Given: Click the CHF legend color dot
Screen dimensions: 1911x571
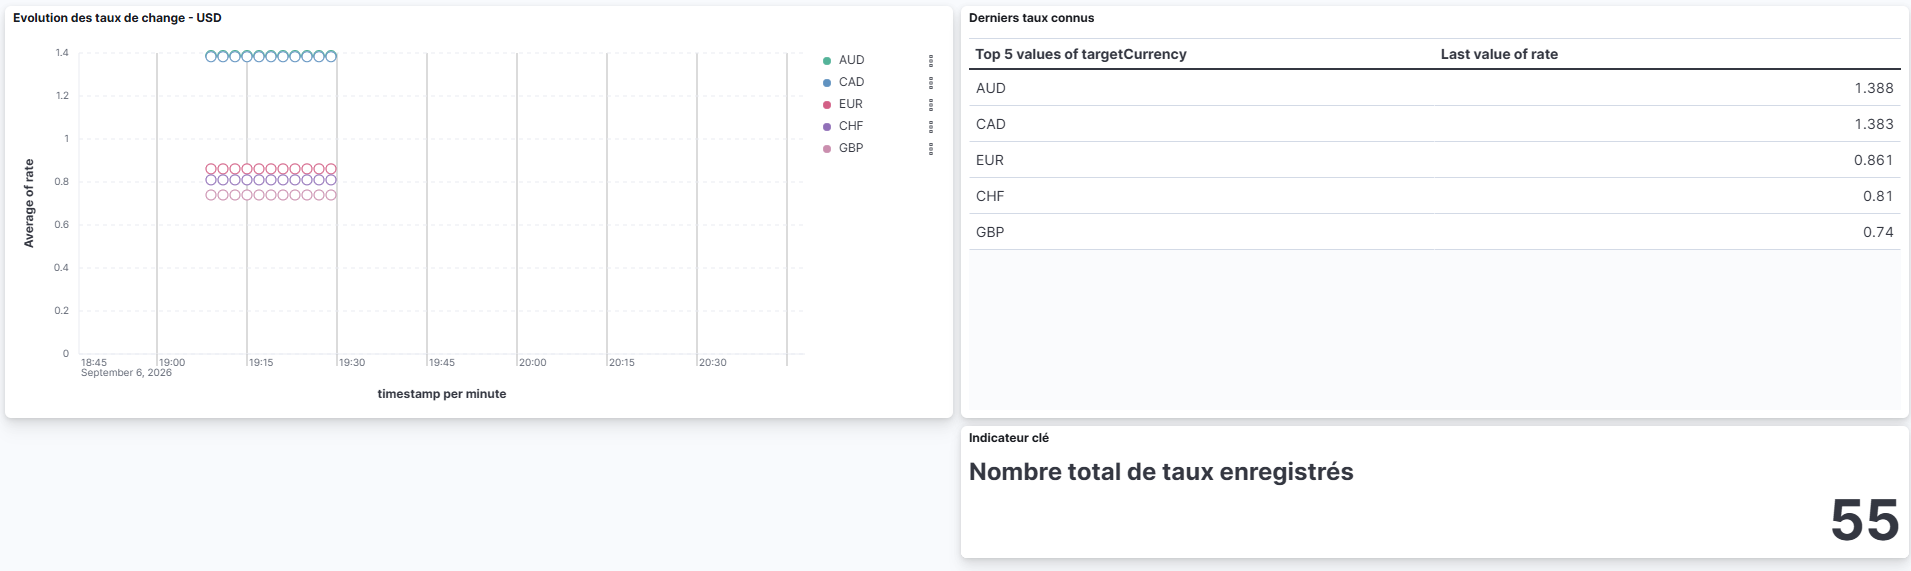Looking at the screenshot, I should coord(827,127).
